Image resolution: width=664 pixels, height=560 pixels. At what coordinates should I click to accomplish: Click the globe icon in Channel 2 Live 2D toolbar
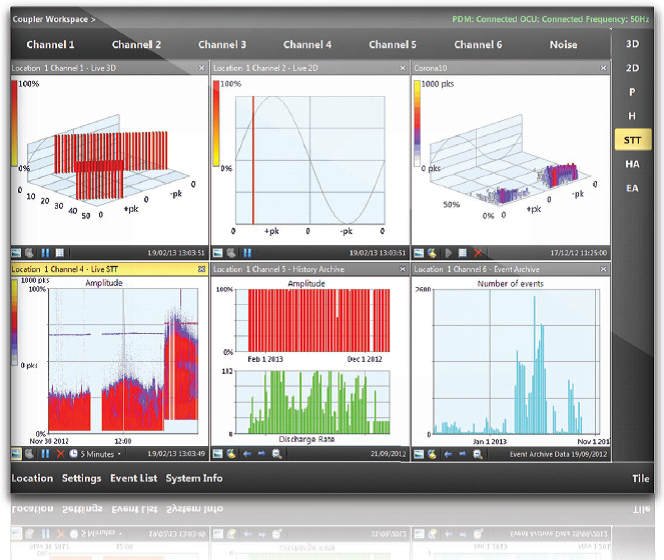[231, 253]
